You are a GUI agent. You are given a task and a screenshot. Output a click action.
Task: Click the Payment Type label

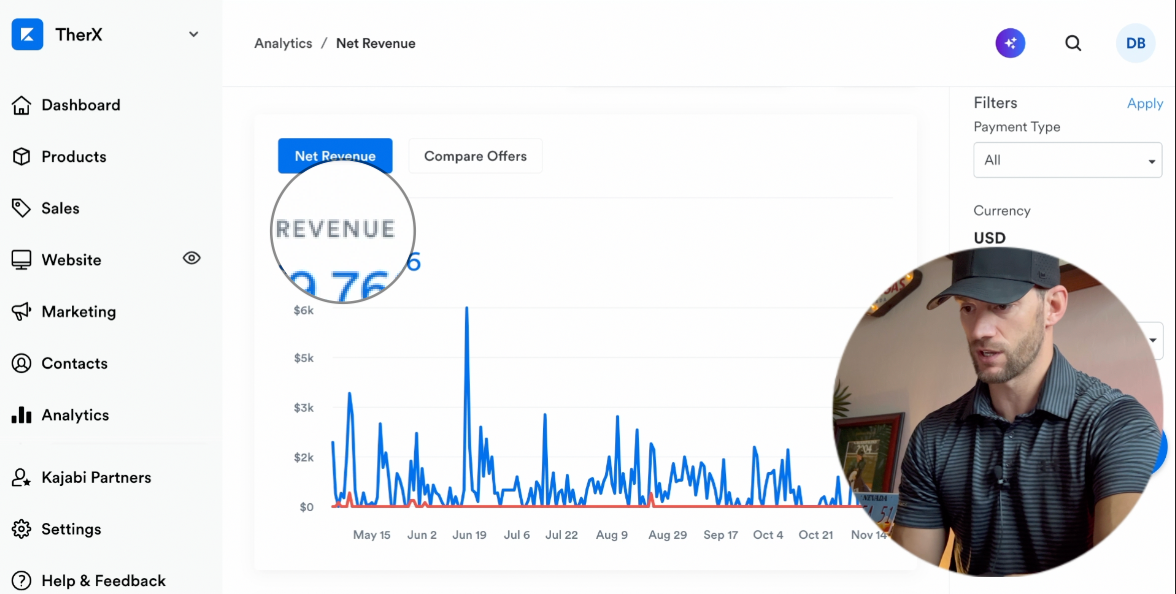pyautogui.click(x=1016, y=127)
